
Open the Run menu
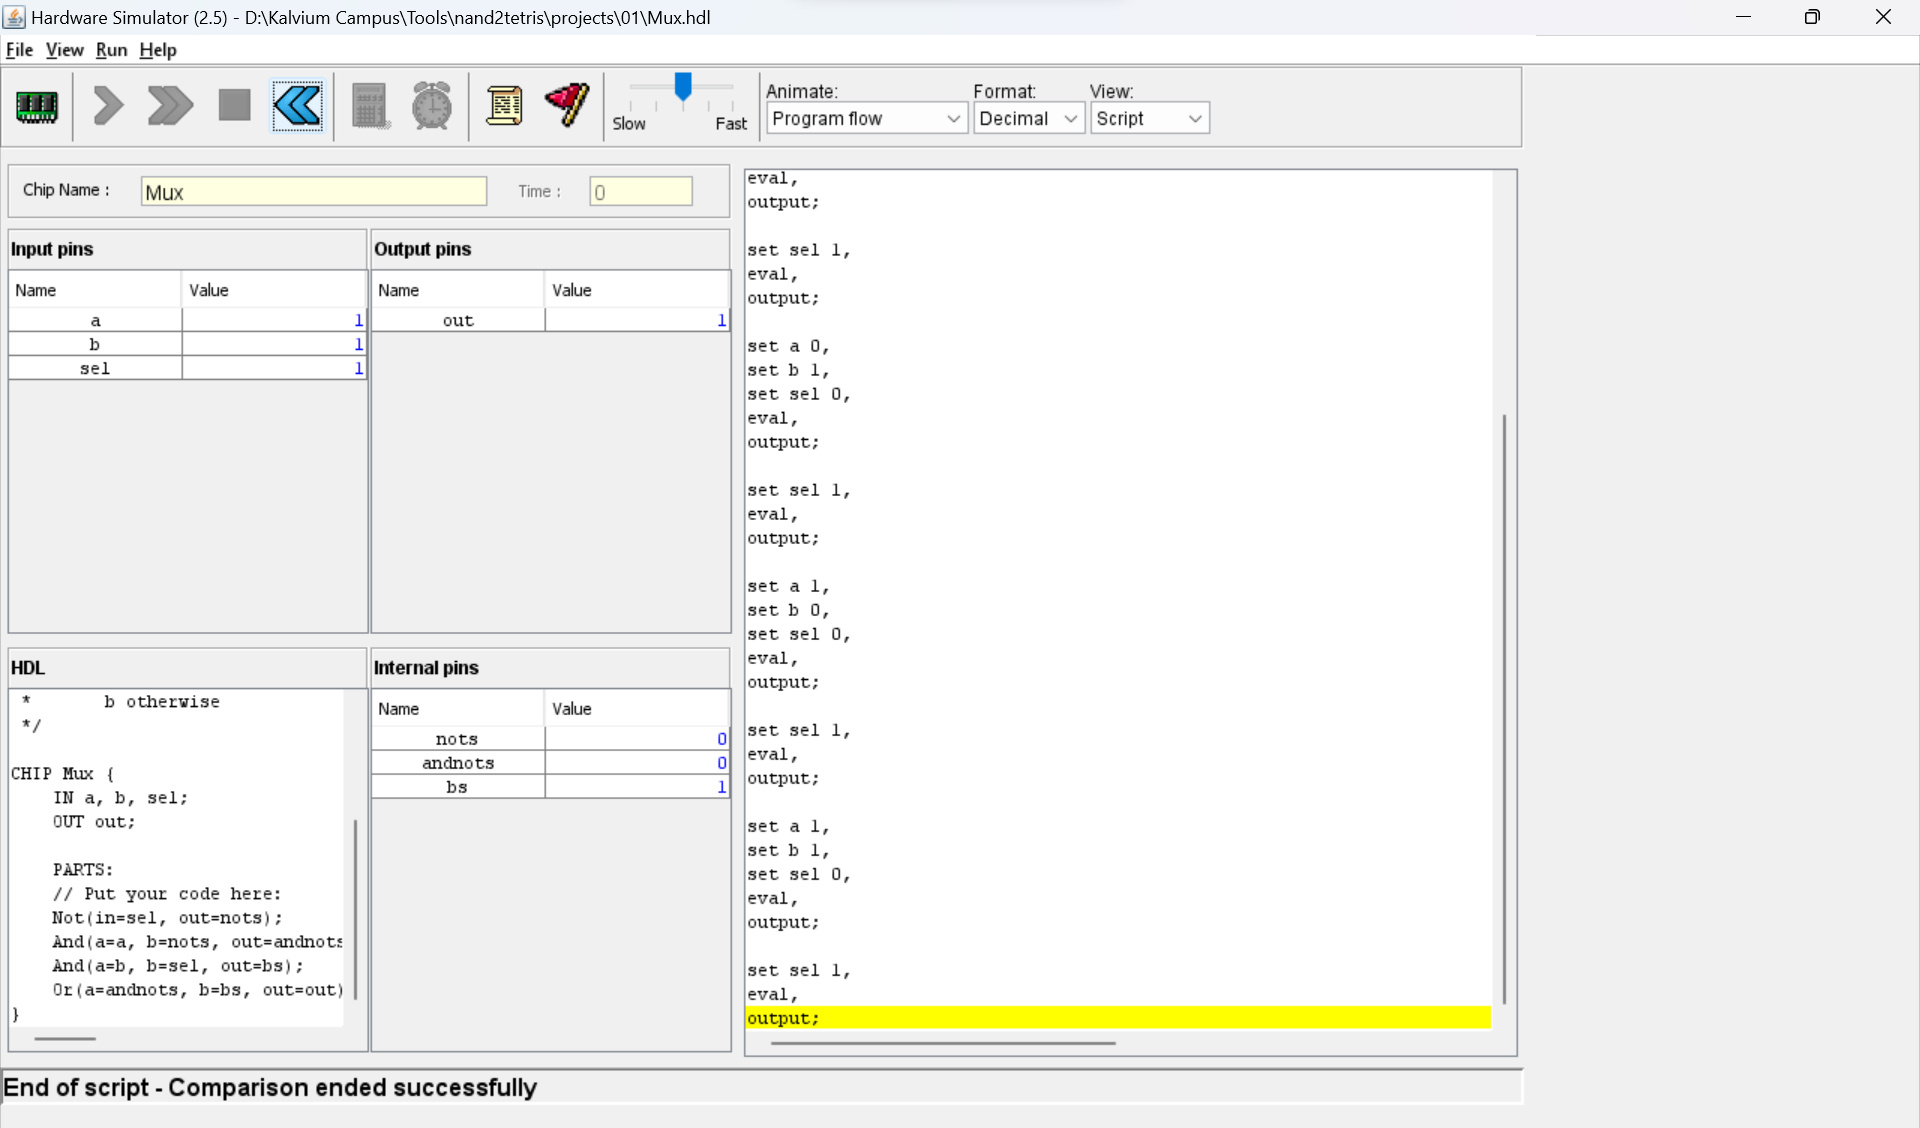pyautogui.click(x=111, y=50)
